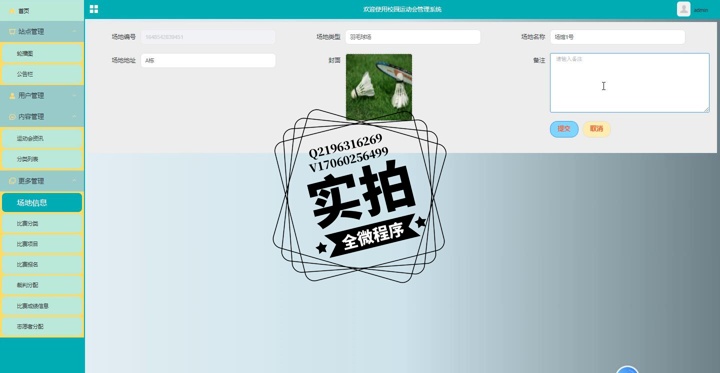Collapse the 站点管理 menu arrow

pos(74,32)
